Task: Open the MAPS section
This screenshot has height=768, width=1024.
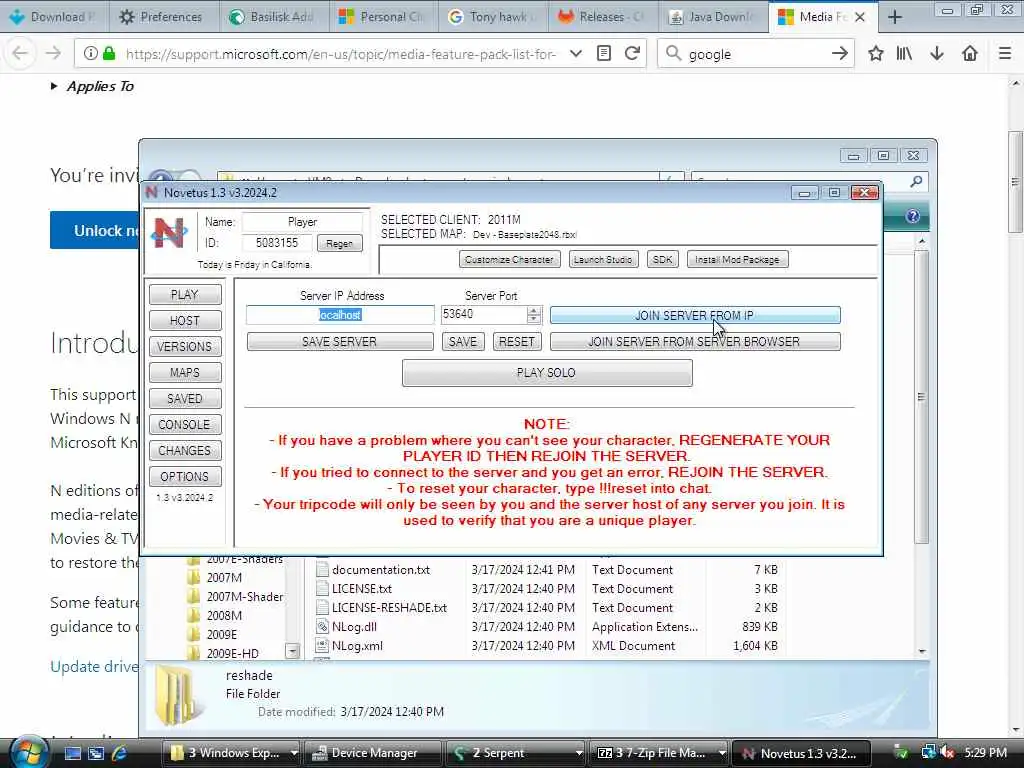Action: coord(185,373)
